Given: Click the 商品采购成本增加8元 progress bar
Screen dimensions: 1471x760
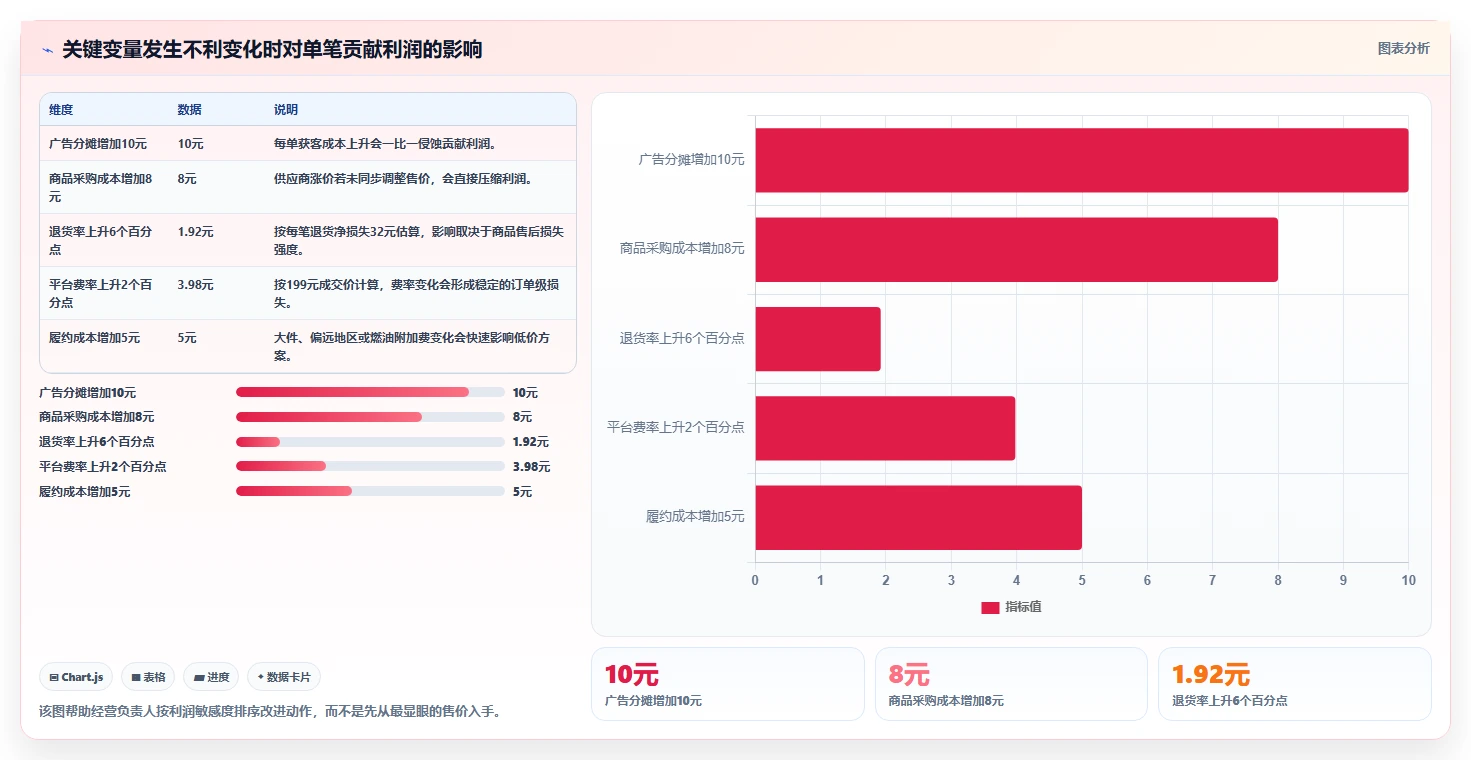Looking at the screenshot, I should click(x=370, y=417).
